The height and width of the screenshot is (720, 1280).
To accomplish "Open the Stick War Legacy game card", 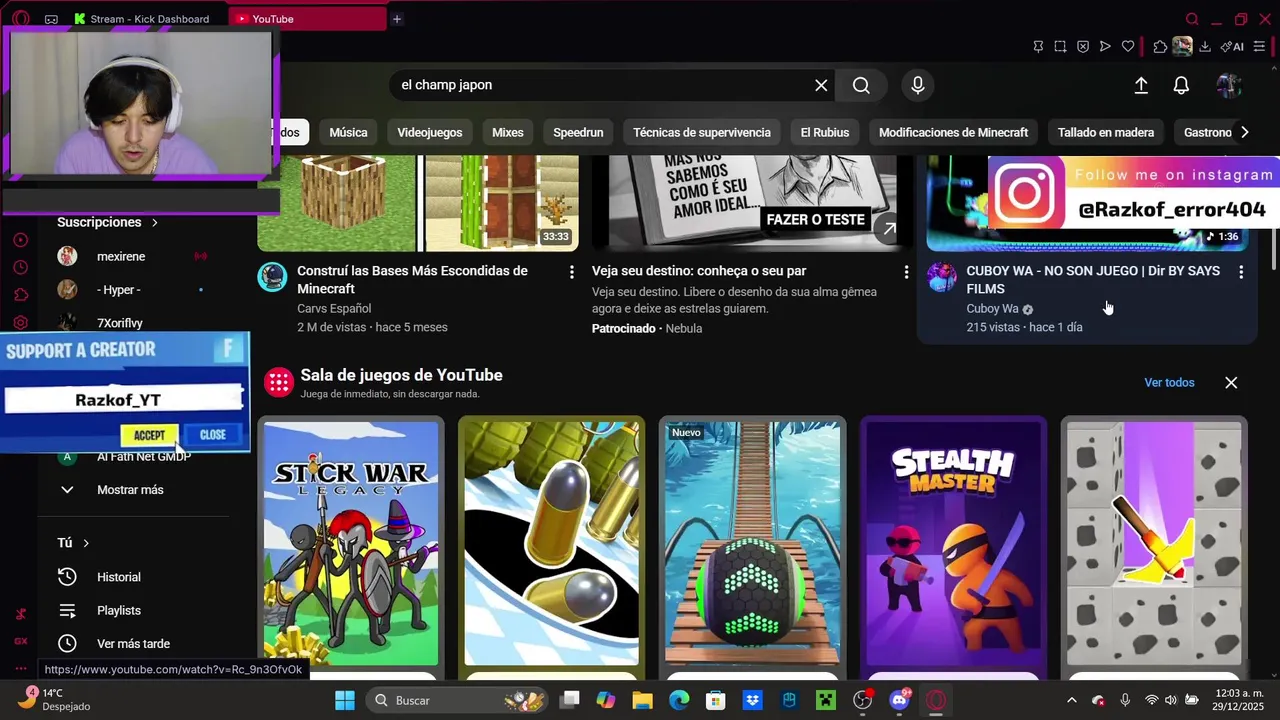I will click(x=351, y=543).
